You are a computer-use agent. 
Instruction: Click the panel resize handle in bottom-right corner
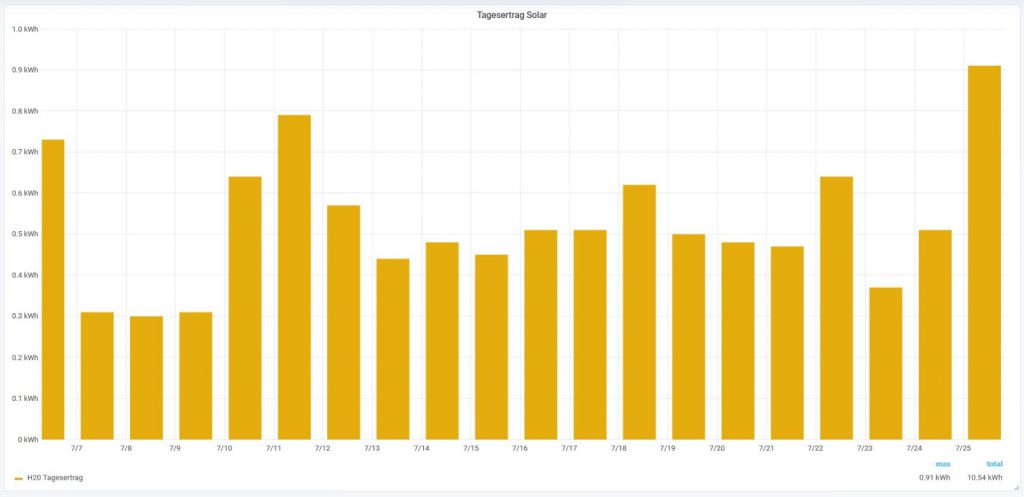(x=1016, y=490)
